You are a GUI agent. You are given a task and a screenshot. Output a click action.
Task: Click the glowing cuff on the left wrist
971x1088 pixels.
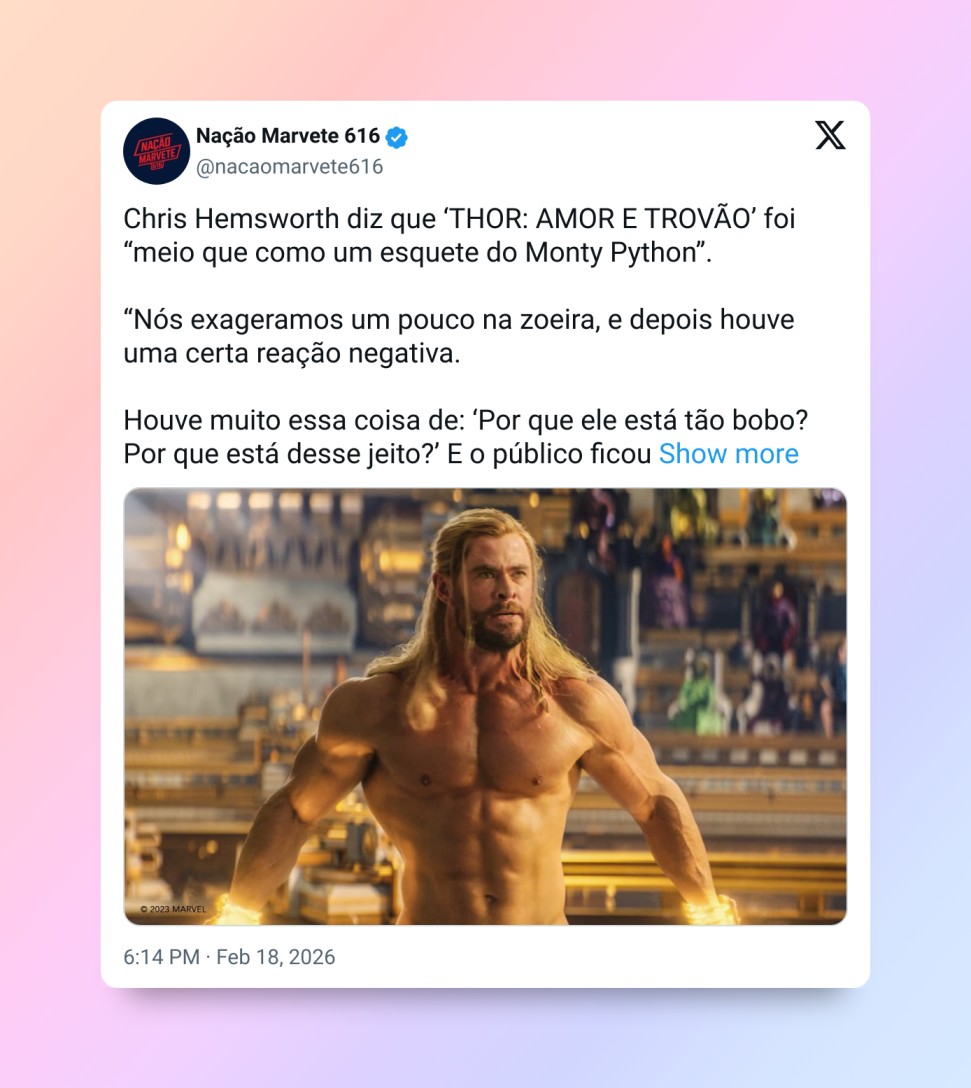237,910
